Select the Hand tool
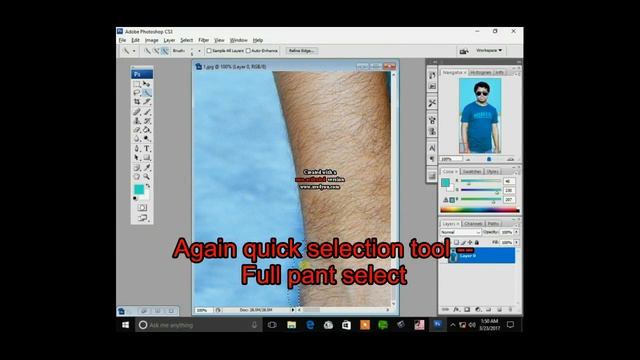640x360 pixels. tap(137, 177)
